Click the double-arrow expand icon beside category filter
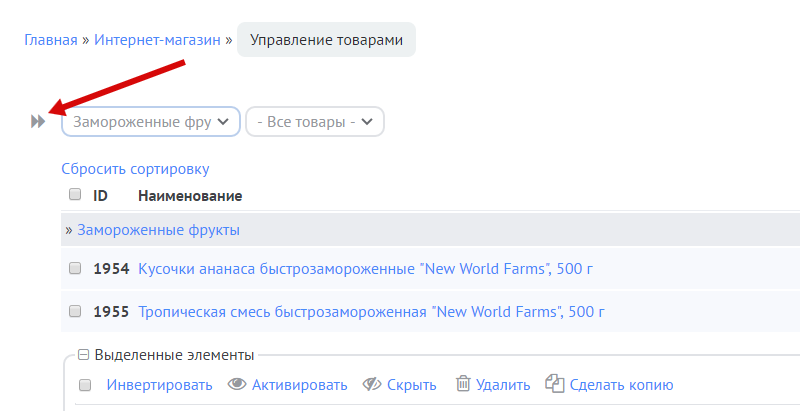Screen dimensions: 800x411 [38, 121]
